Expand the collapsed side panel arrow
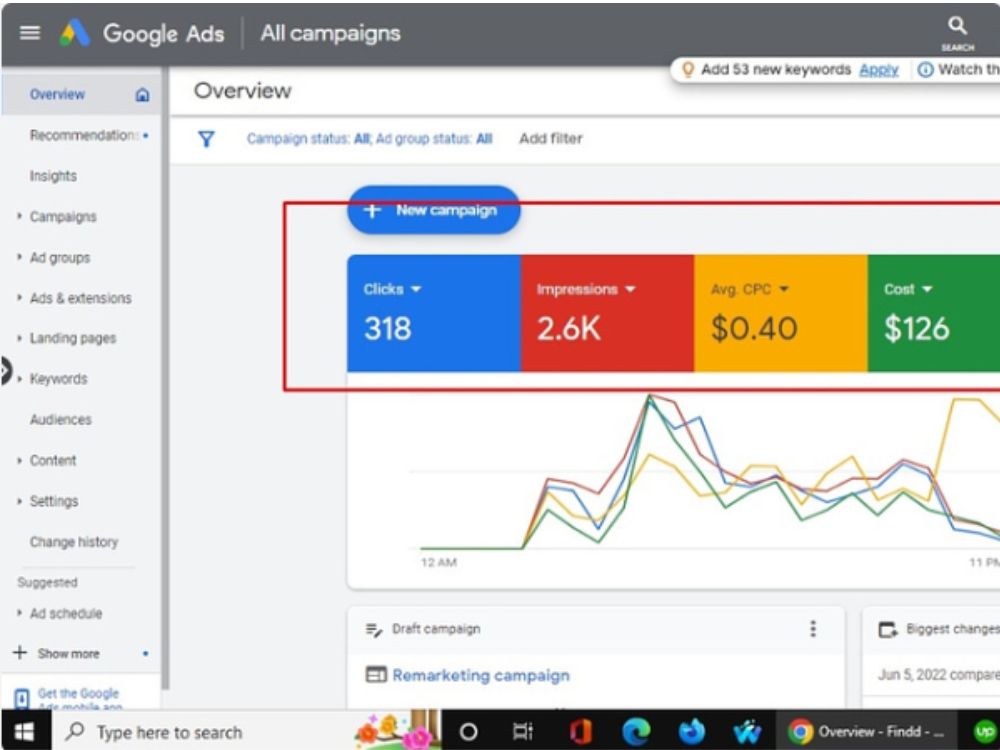 point(6,371)
